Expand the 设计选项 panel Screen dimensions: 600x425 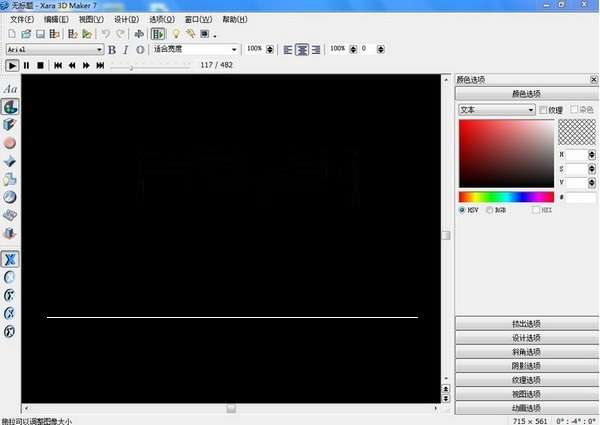click(x=527, y=338)
